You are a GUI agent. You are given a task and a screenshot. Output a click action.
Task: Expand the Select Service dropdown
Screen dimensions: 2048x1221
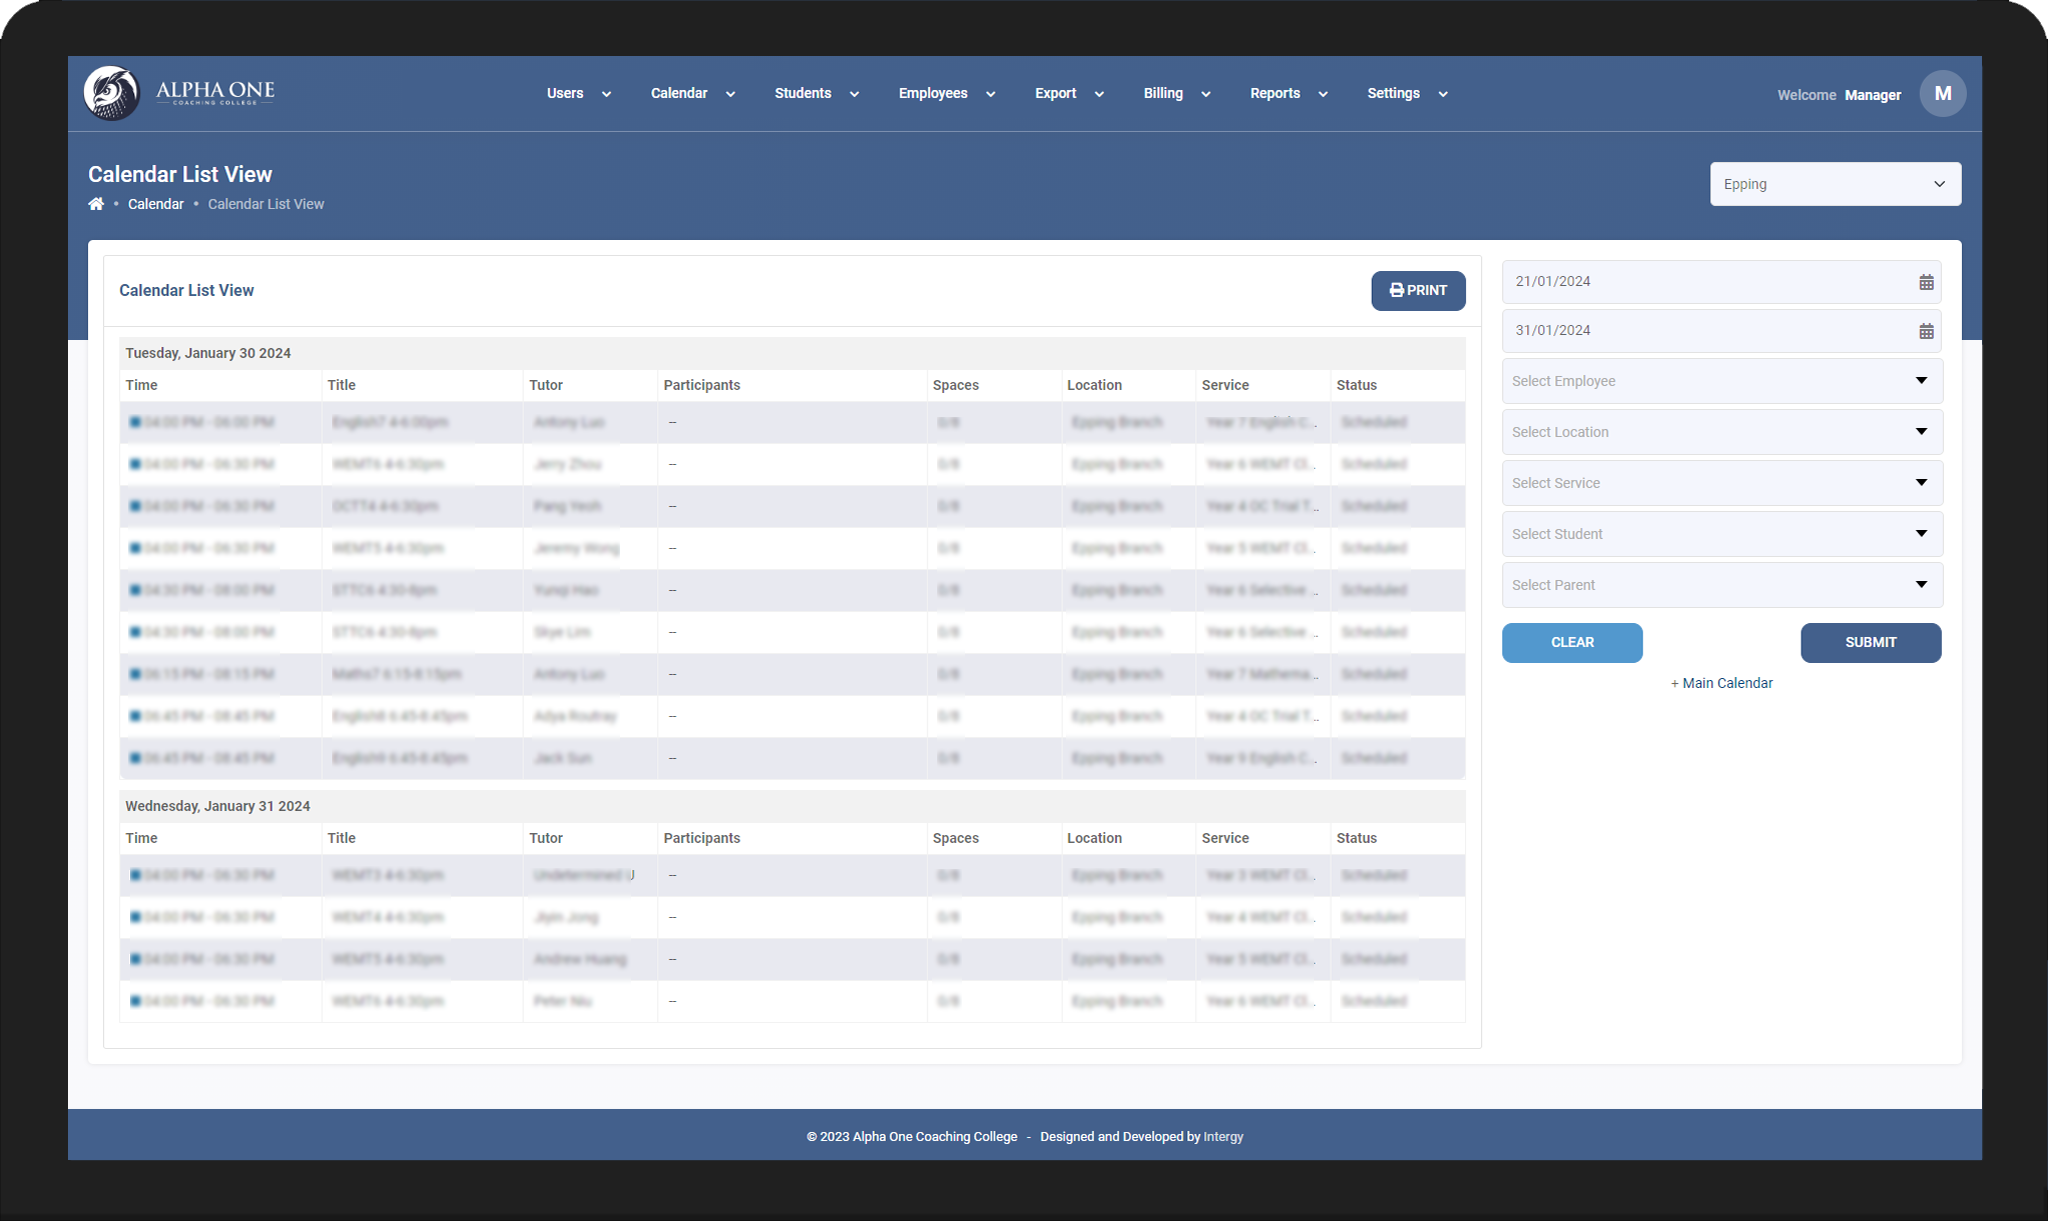[1722, 483]
